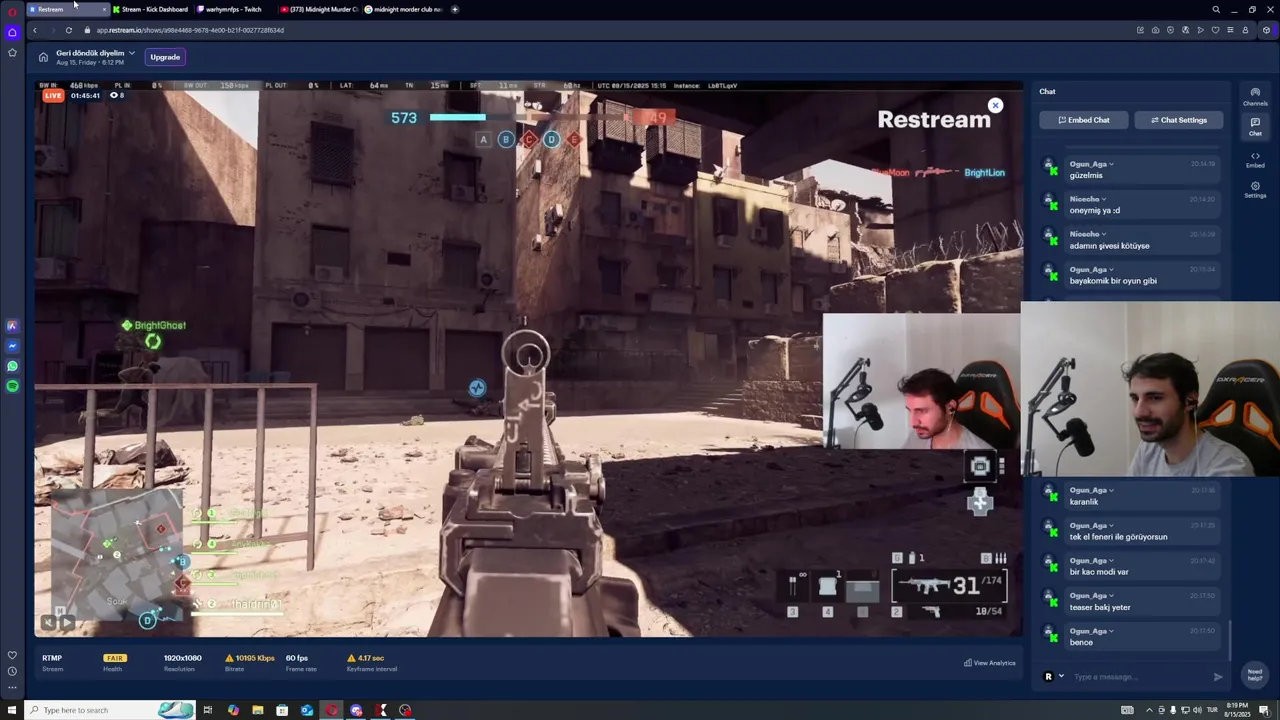Open Opera easy setup sliders icon
Screen dimensions: 1280x720
[1230, 30]
